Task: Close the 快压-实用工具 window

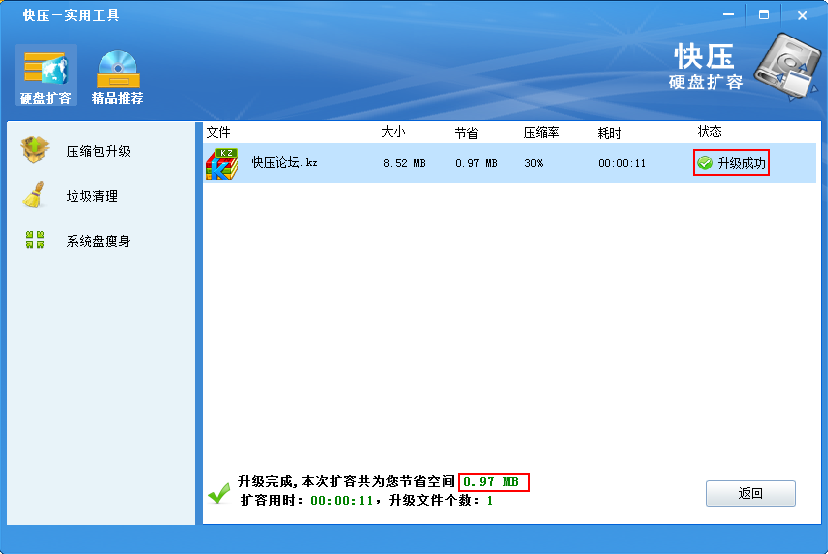Action: [x=802, y=15]
